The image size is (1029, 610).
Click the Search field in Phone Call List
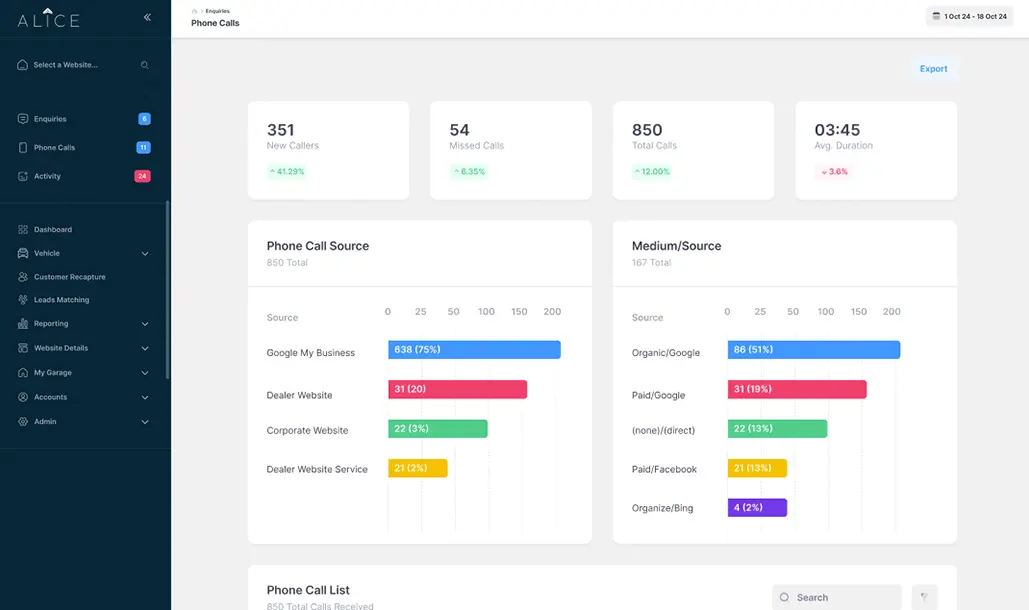click(837, 598)
